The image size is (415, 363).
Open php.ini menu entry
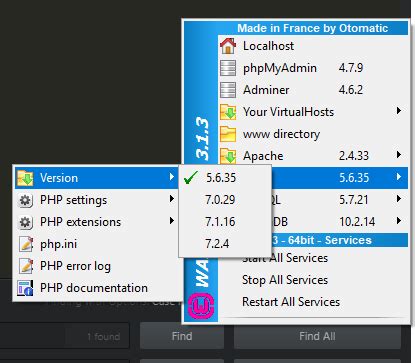point(97,244)
